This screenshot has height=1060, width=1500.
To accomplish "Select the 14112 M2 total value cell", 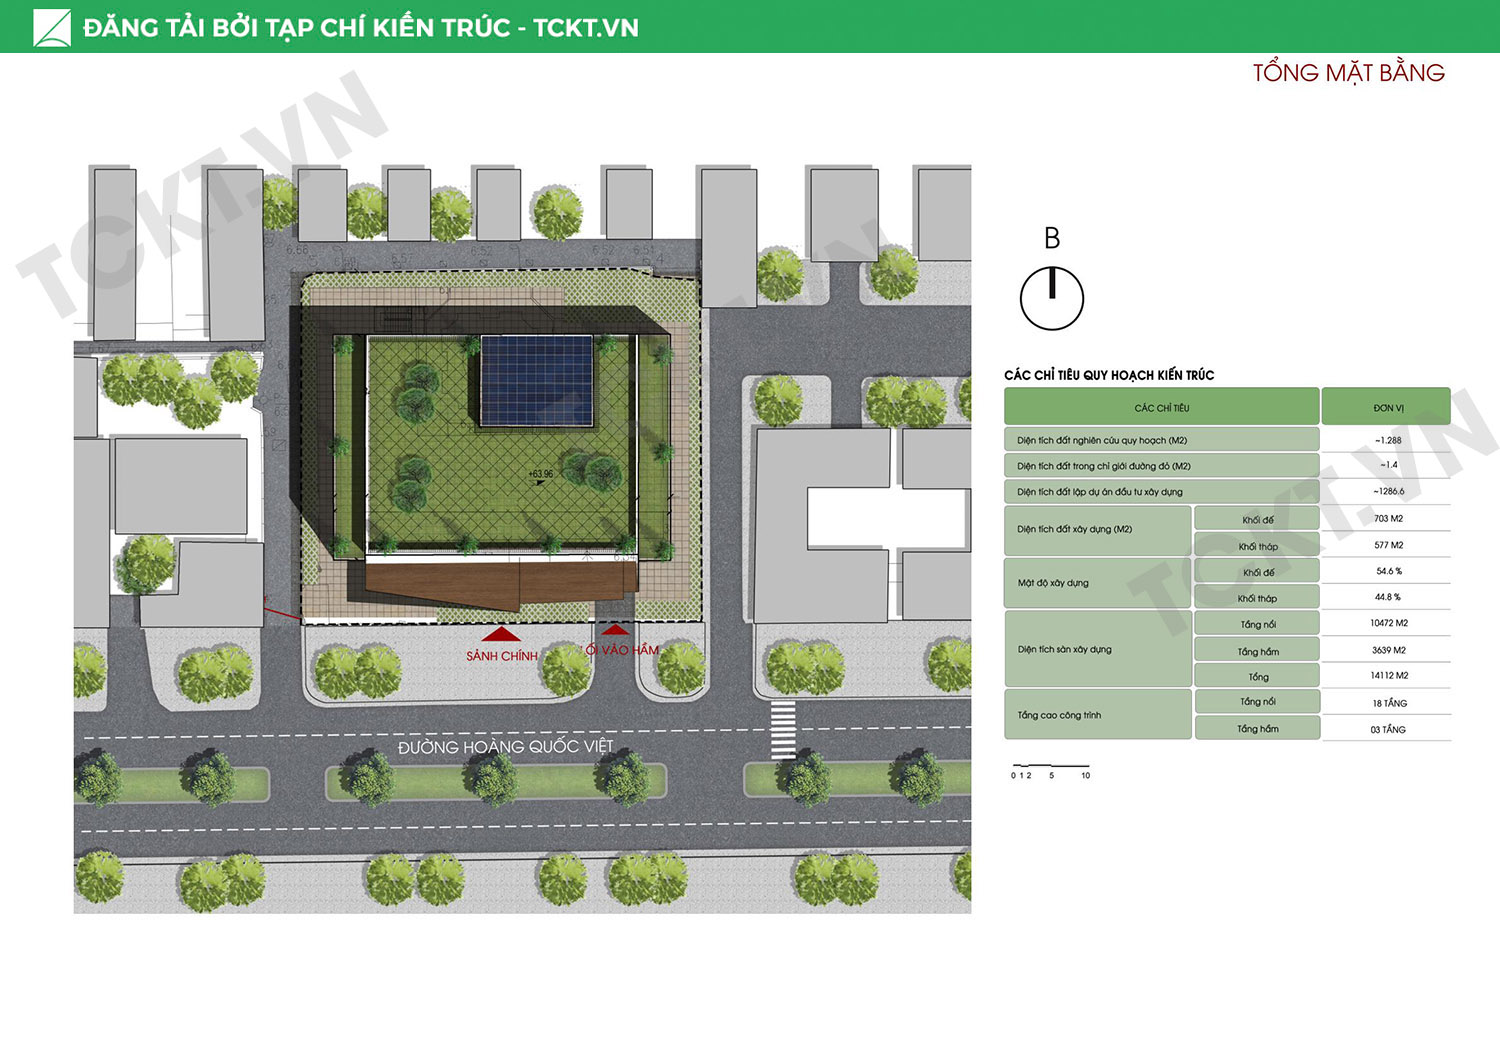I will 1387,676.
